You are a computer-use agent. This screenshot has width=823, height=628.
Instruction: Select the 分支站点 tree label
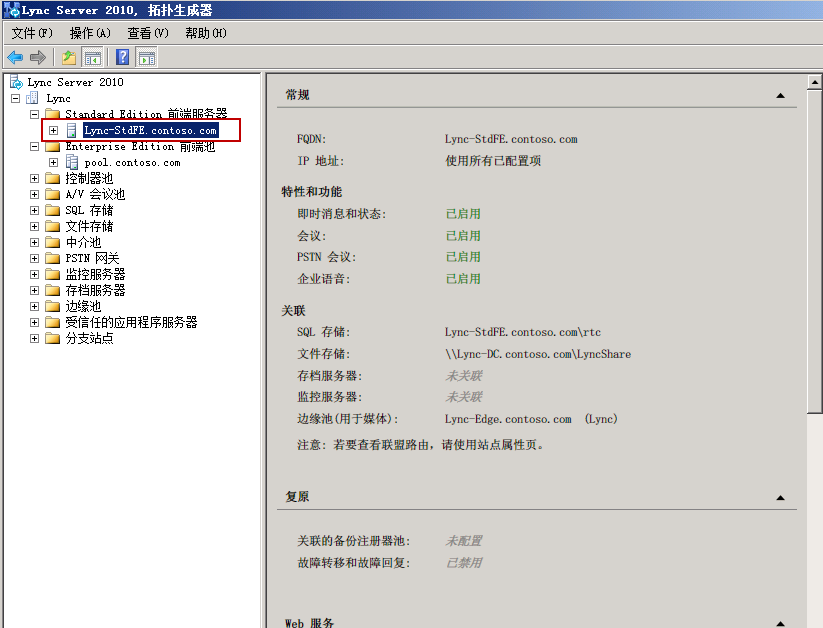[89, 339]
